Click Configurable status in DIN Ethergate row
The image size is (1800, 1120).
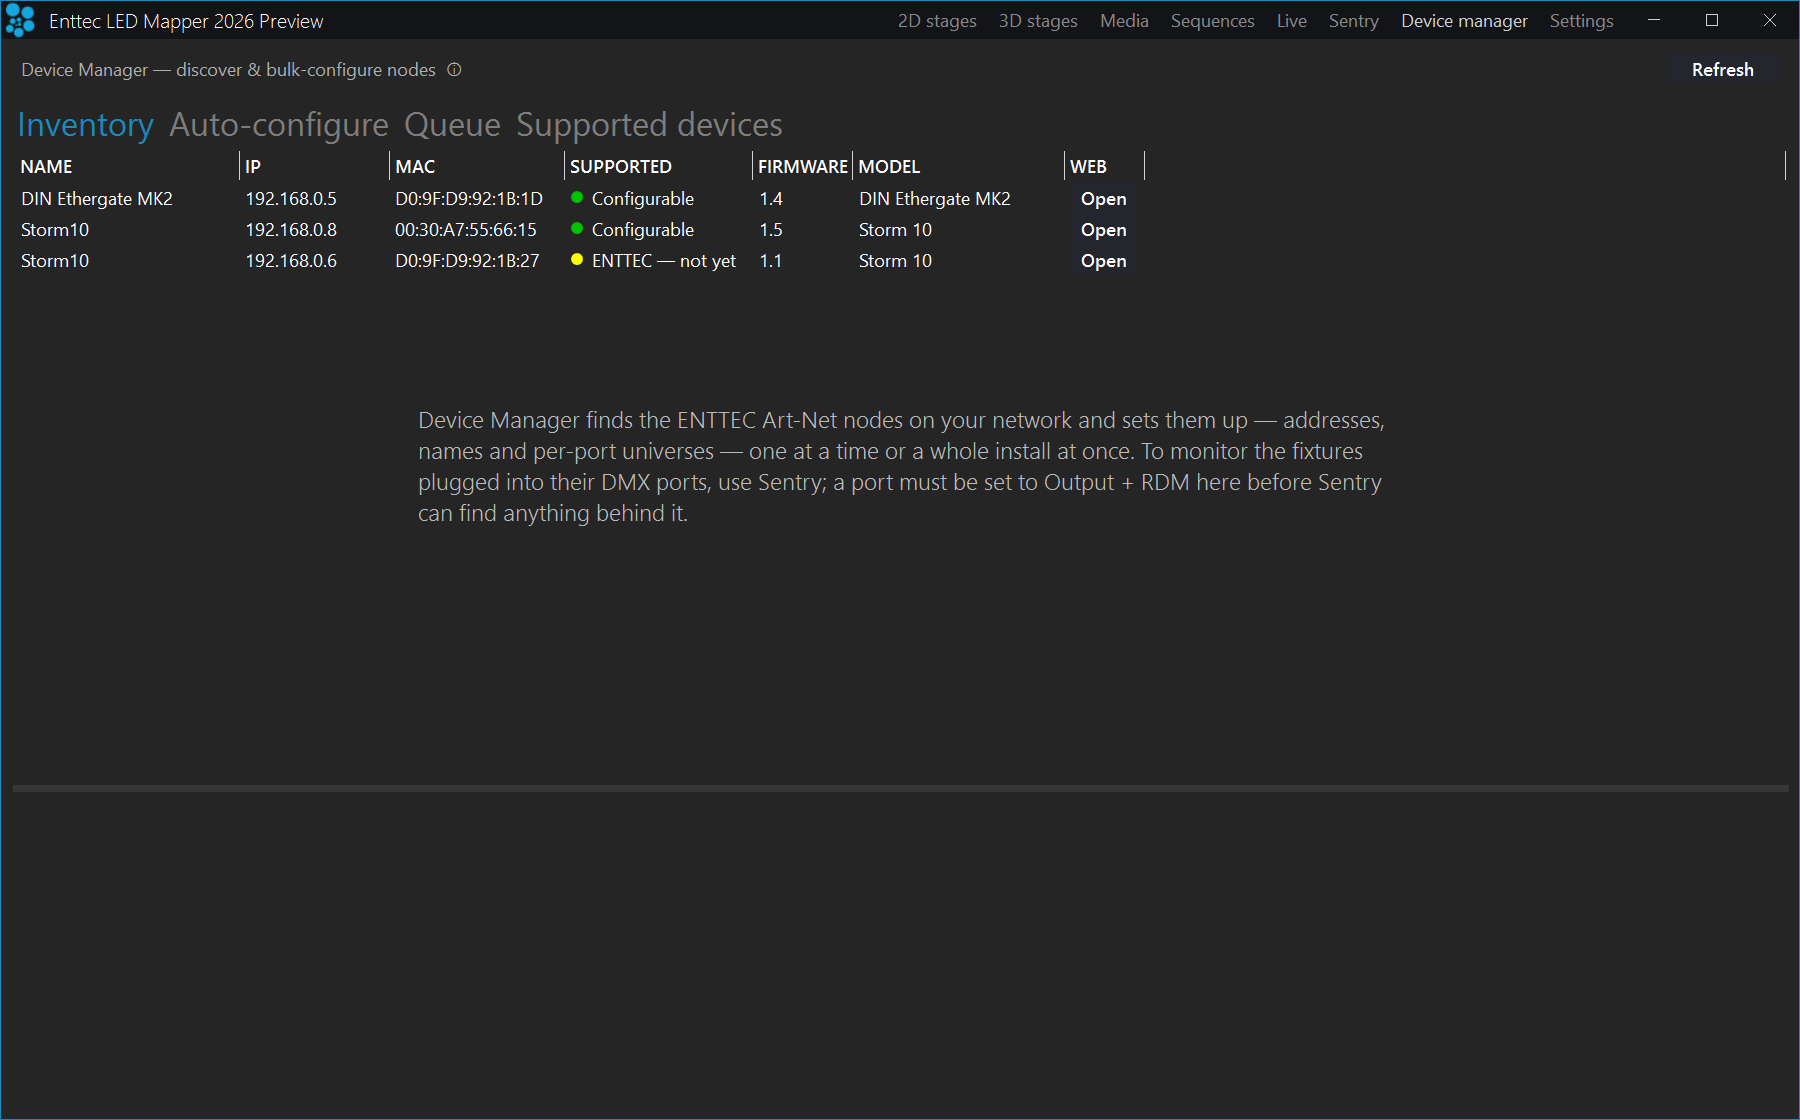pyautogui.click(x=643, y=199)
